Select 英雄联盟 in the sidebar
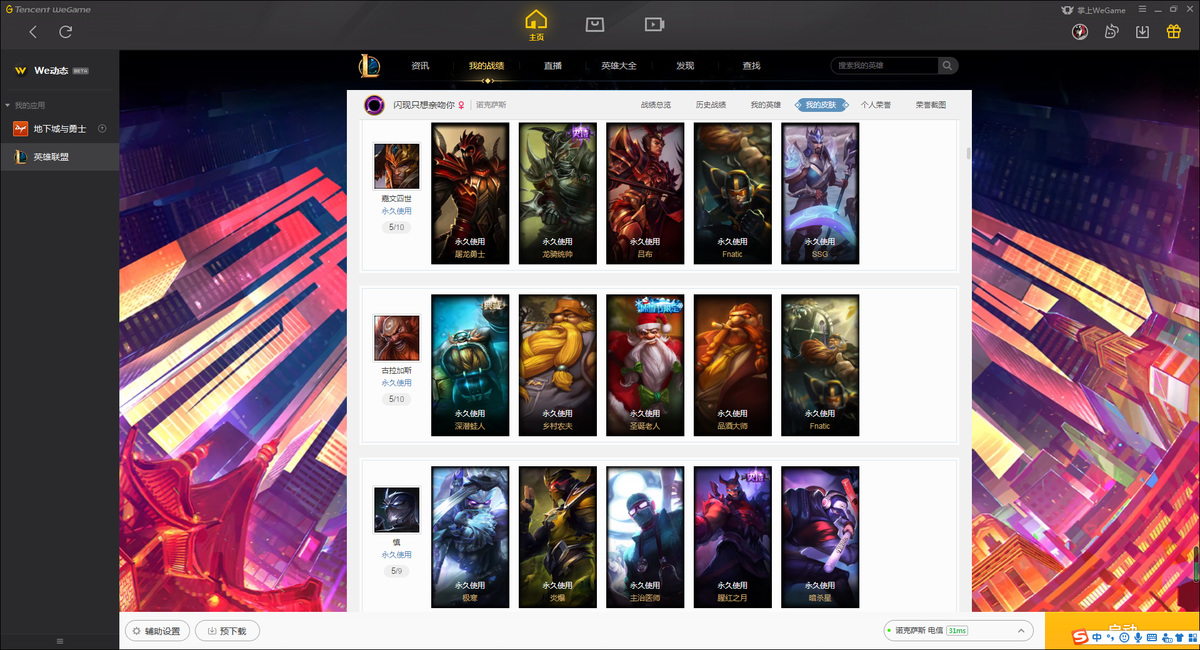 [x=59, y=157]
